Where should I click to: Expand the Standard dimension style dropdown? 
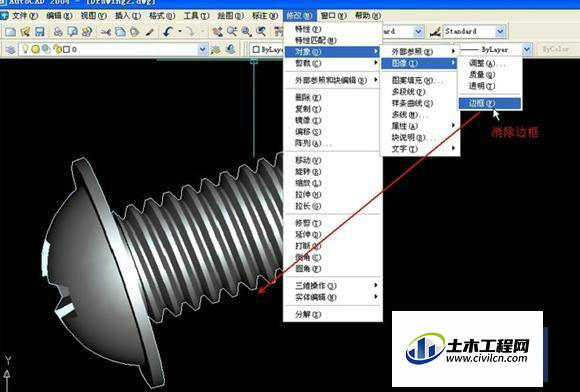click(x=500, y=32)
